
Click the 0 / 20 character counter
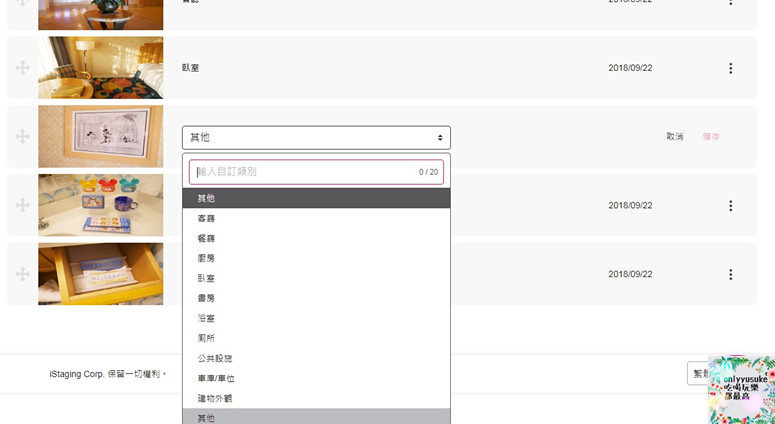428,172
